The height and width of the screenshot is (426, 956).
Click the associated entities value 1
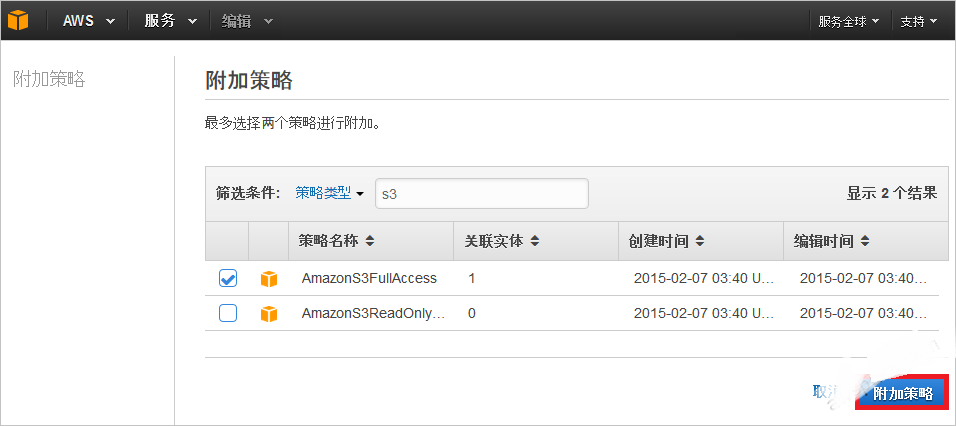click(471, 279)
